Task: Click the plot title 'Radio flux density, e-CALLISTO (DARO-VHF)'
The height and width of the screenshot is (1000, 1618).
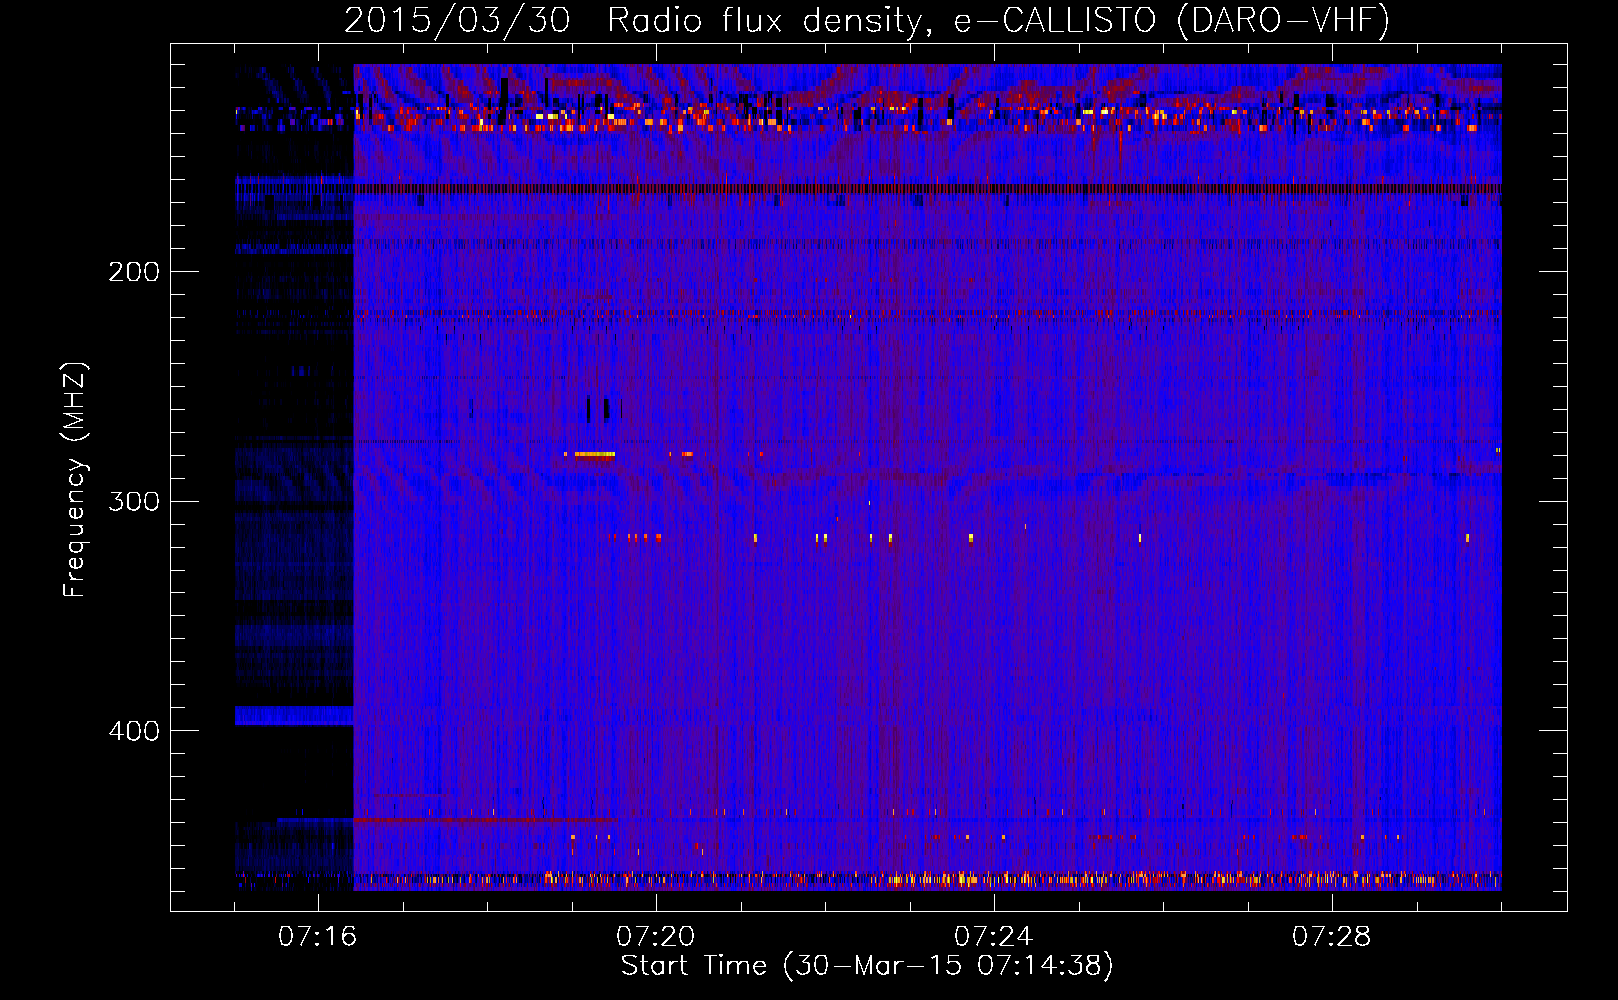Action: point(998,20)
